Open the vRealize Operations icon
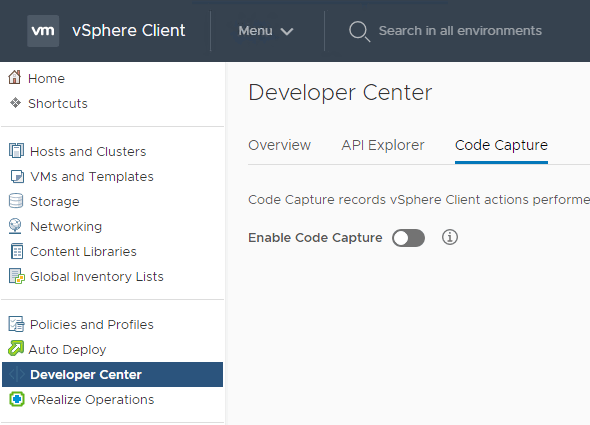The width and height of the screenshot is (590, 425). pos(17,399)
